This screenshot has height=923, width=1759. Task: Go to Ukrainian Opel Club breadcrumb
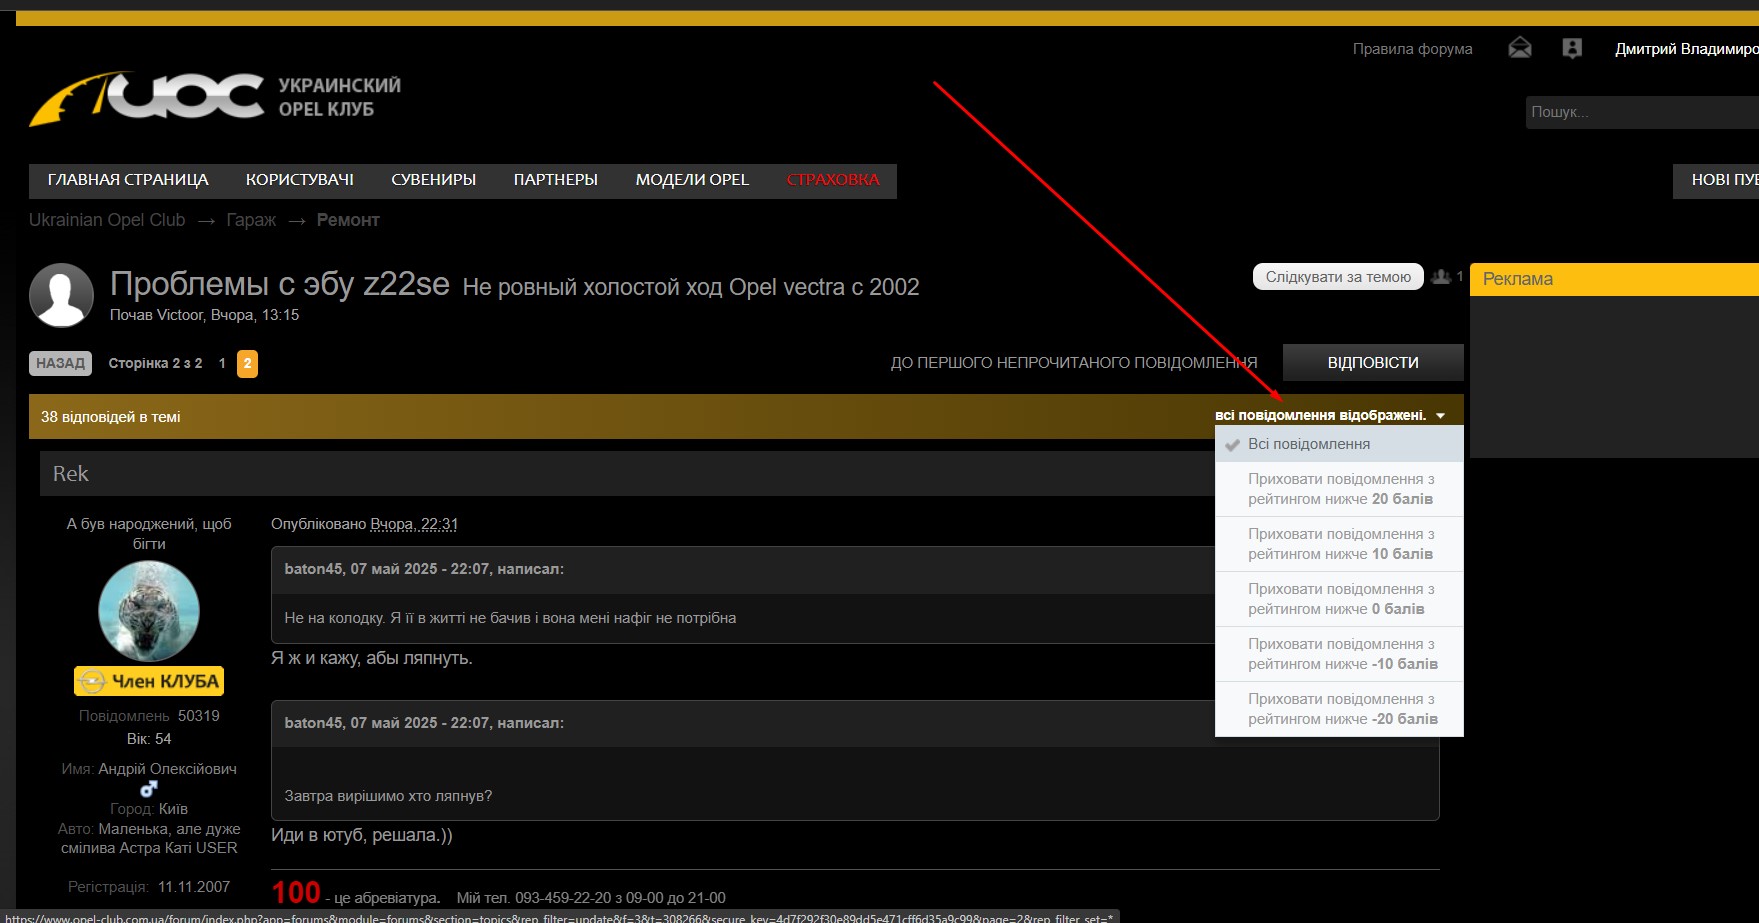(107, 220)
